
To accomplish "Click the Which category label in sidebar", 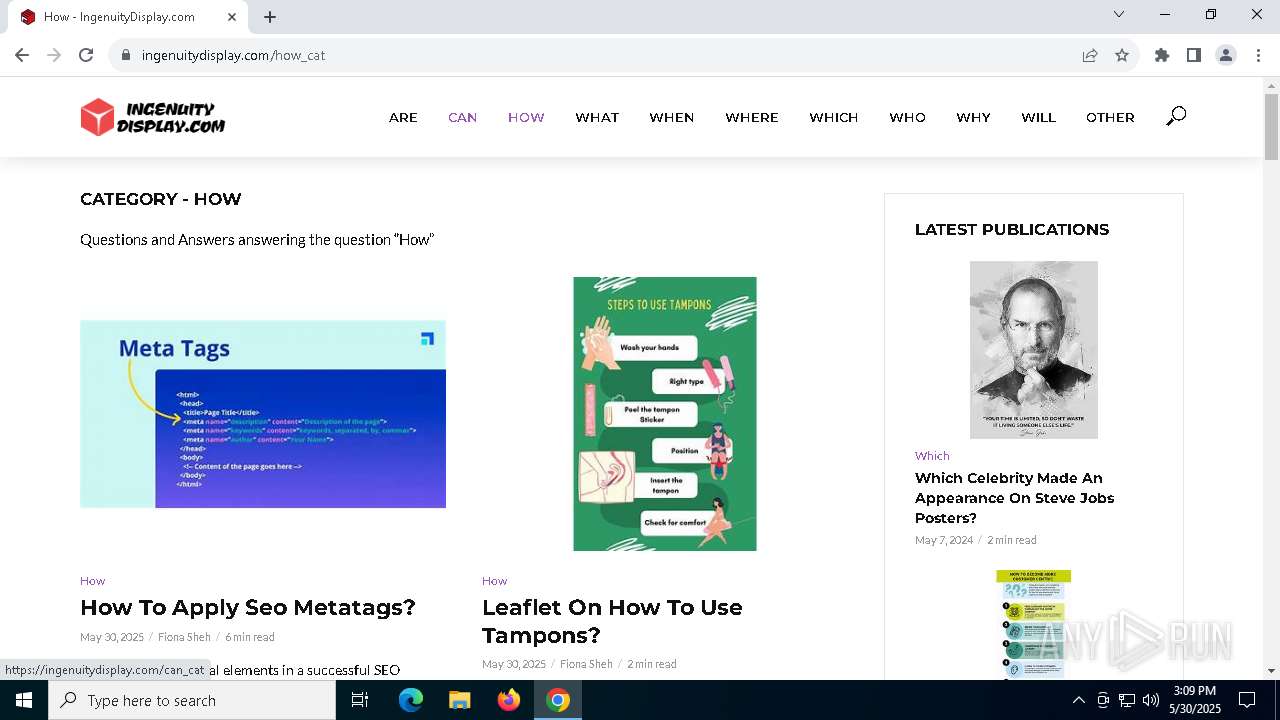I will [932, 455].
